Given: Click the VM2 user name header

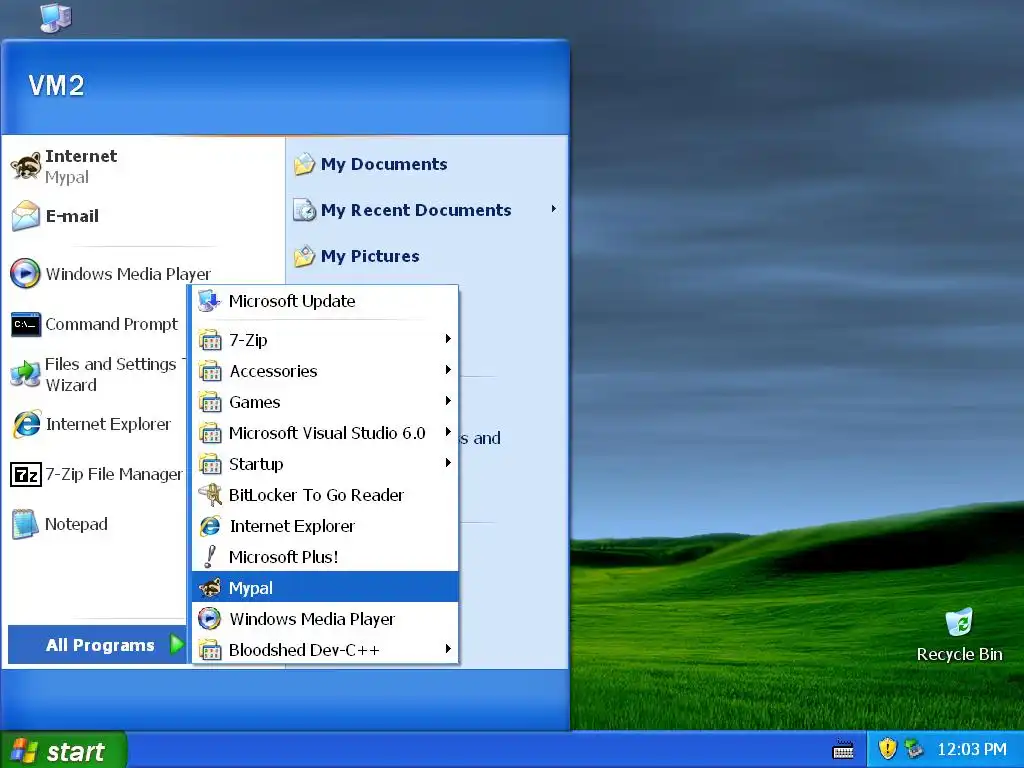Looking at the screenshot, I should coord(57,86).
